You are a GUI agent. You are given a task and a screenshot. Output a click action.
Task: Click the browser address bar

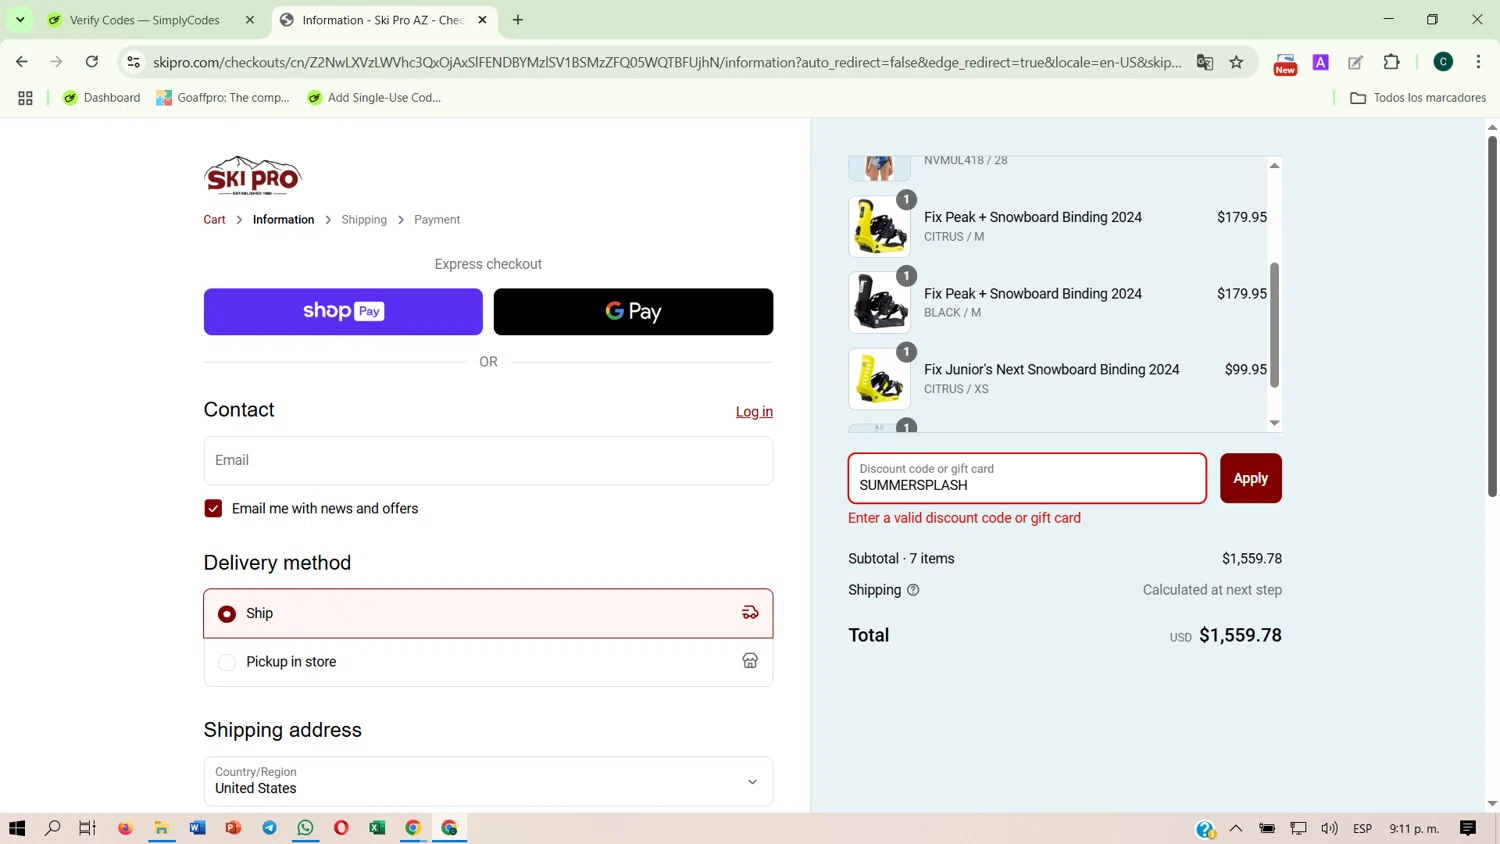(666, 62)
